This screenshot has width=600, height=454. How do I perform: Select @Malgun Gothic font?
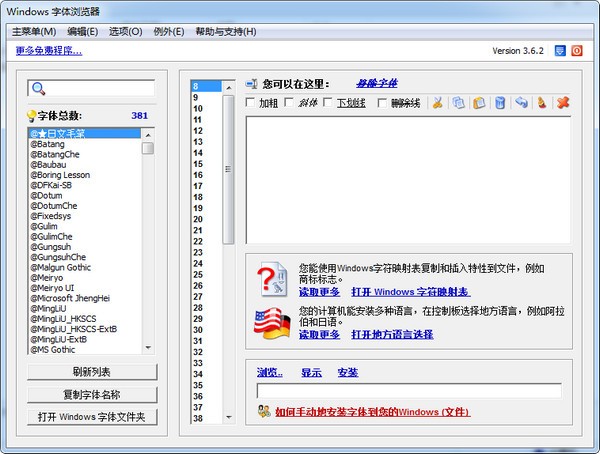(85, 267)
